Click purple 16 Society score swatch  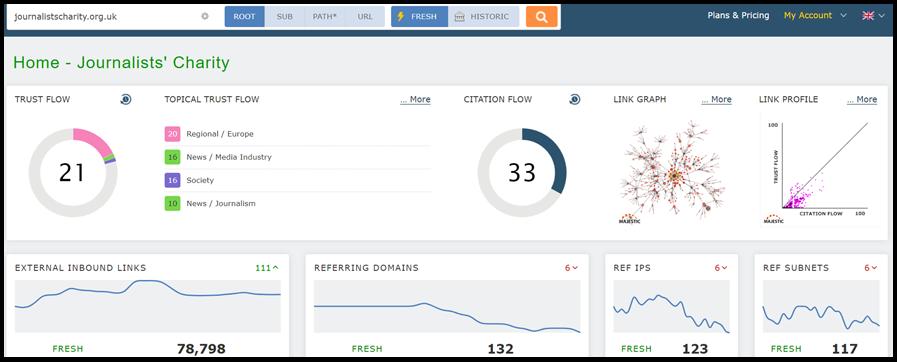click(x=172, y=180)
